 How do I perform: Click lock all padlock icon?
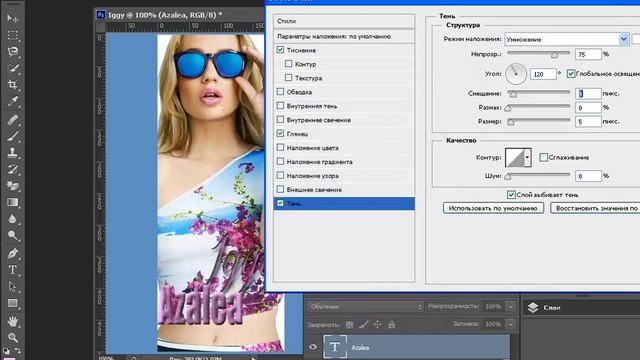click(391, 324)
